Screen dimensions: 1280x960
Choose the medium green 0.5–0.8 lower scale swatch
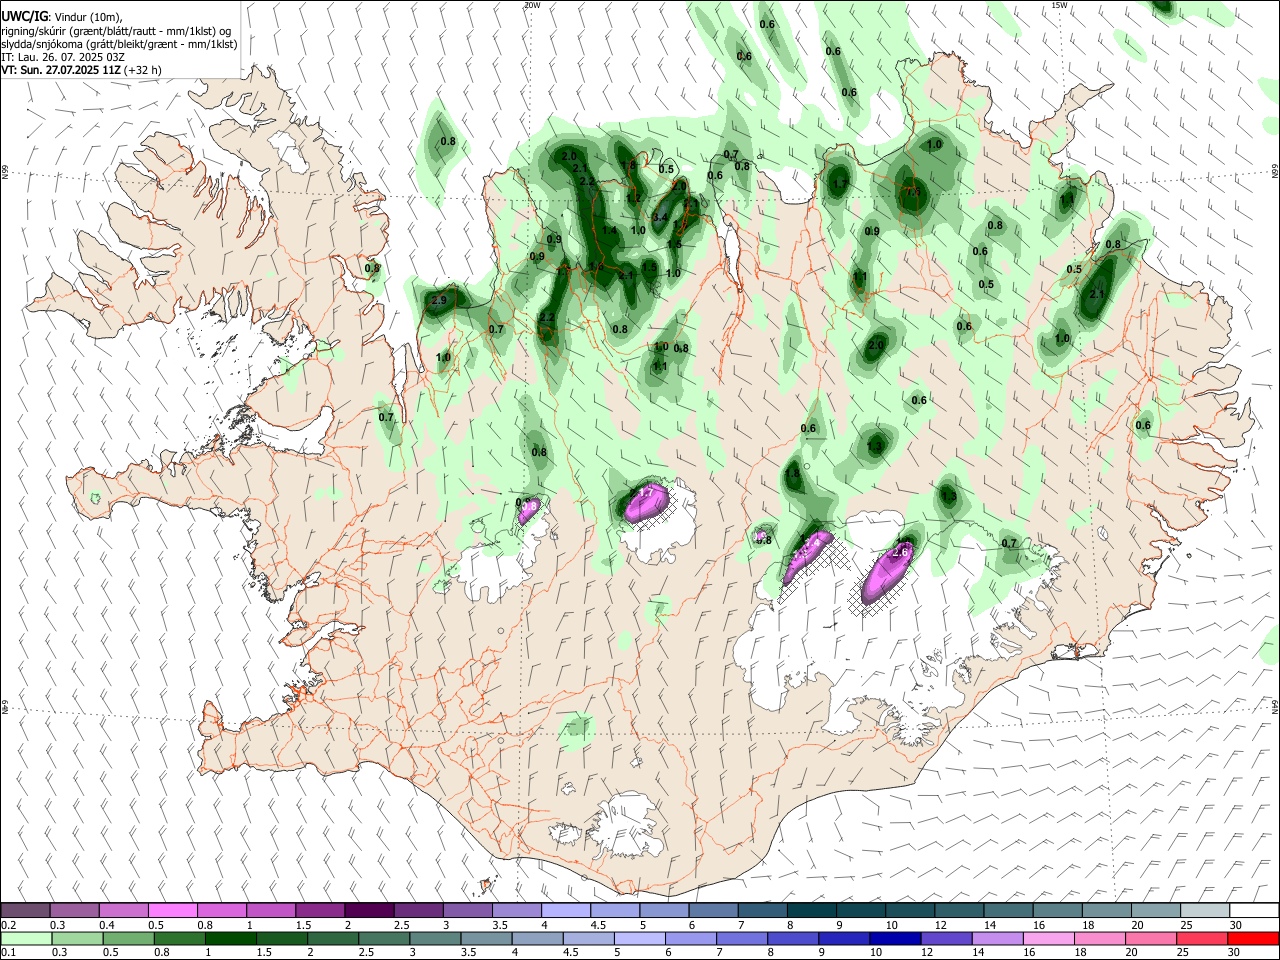pos(129,939)
